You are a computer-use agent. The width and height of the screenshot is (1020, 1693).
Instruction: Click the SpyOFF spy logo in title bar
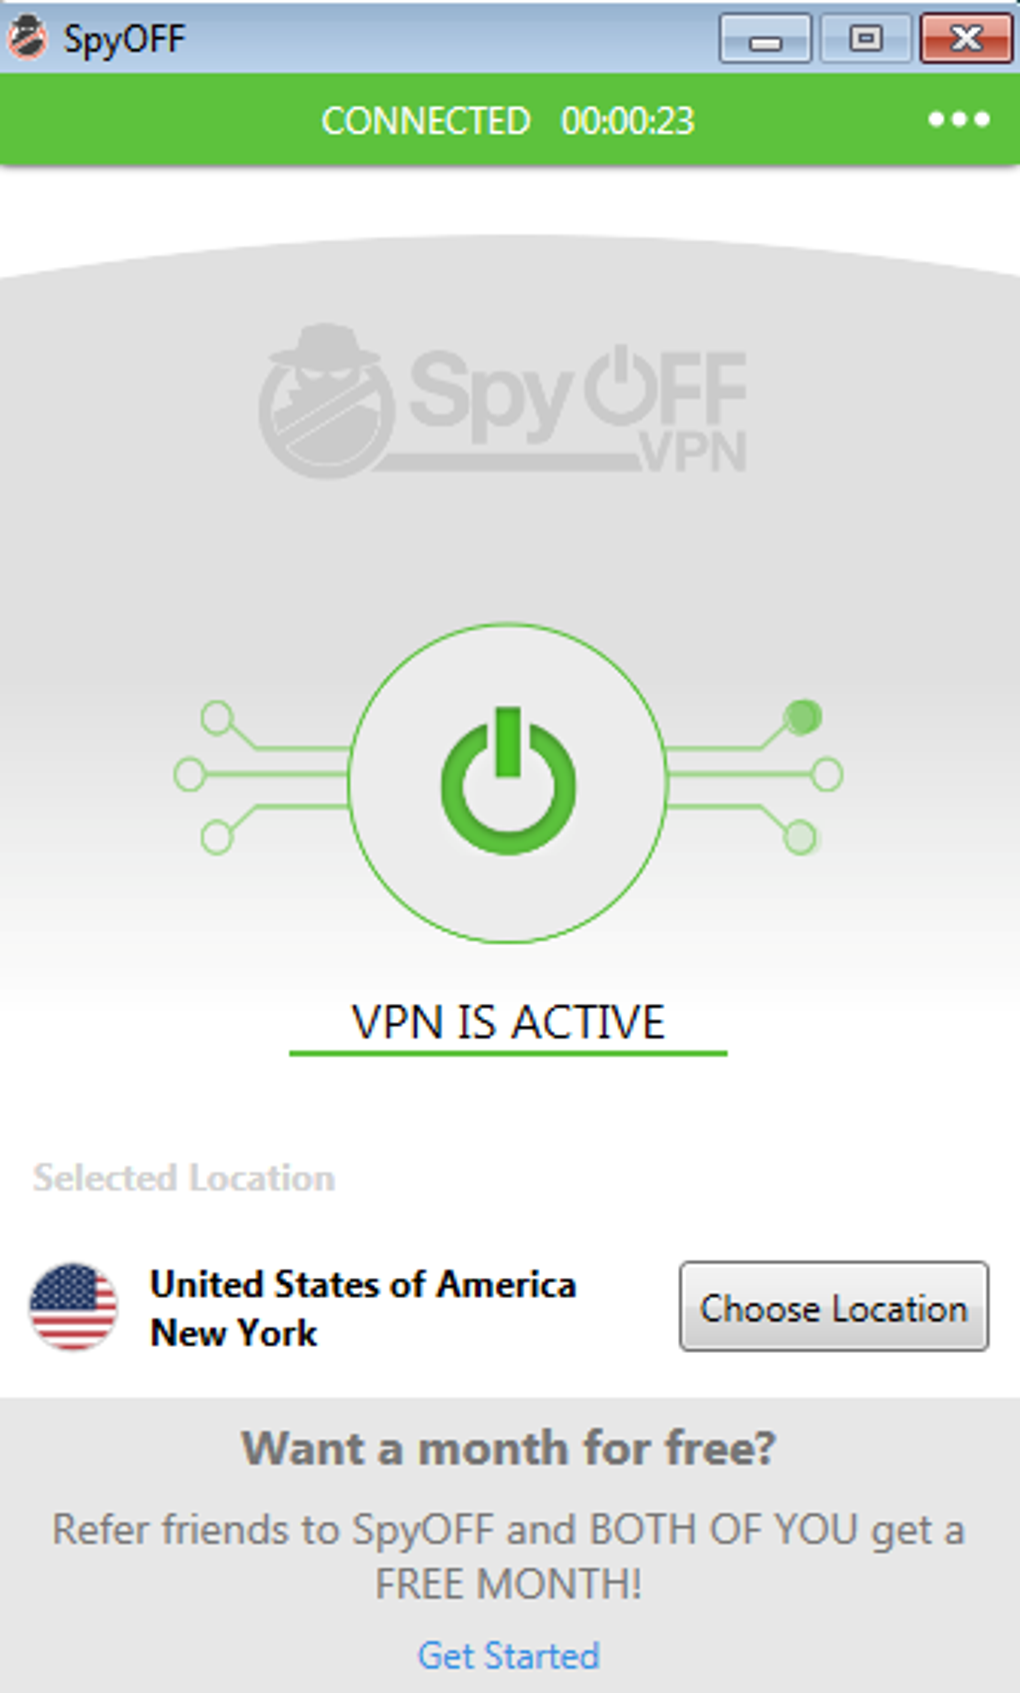tap(28, 38)
